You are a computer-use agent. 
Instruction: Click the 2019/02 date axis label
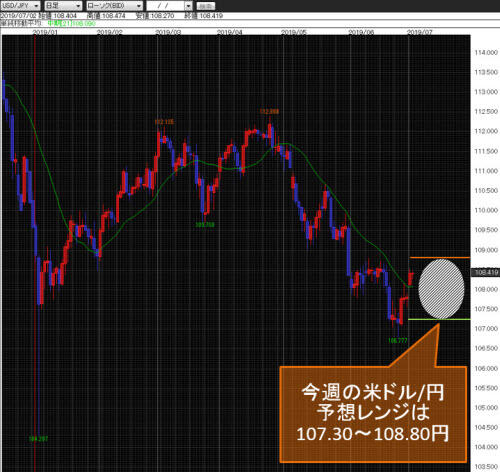pyautogui.click(x=109, y=32)
